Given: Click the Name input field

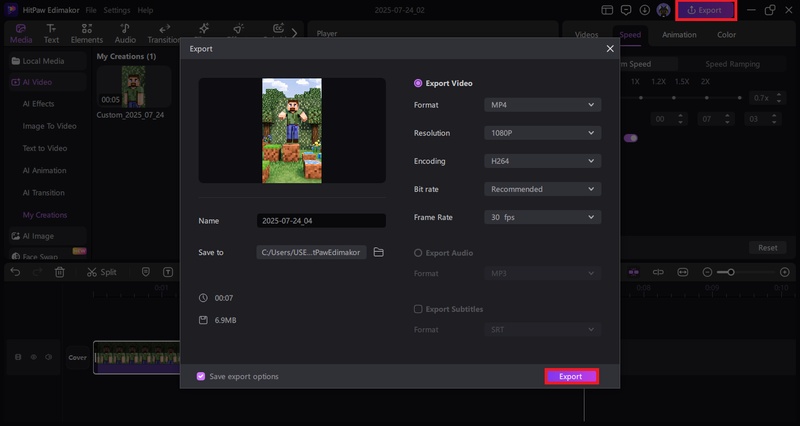Looking at the screenshot, I should coord(321,221).
